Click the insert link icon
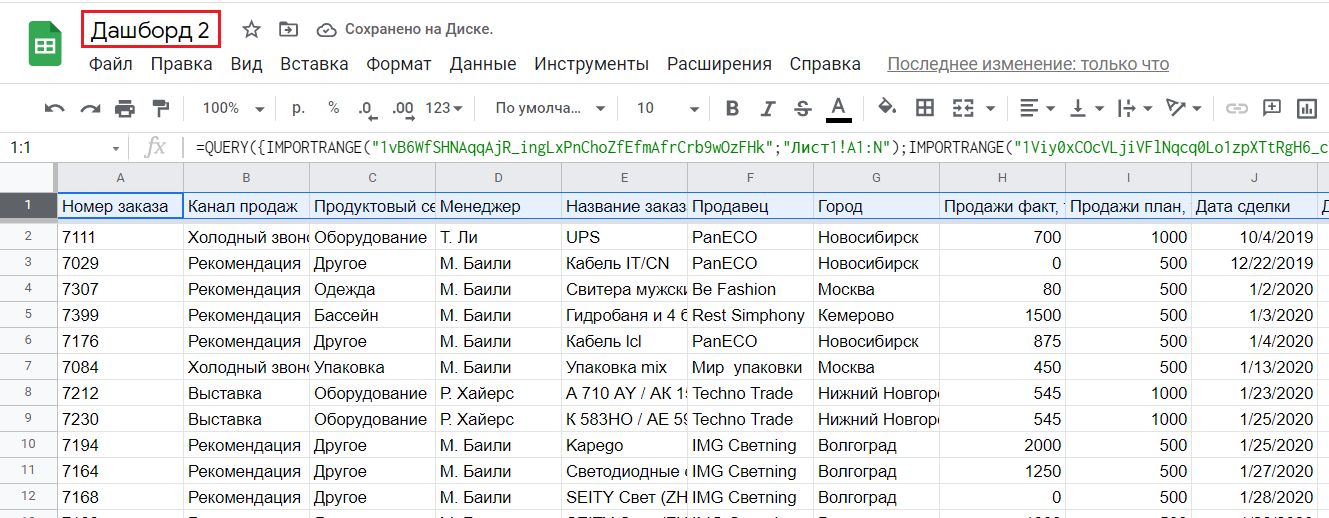 (1237, 108)
